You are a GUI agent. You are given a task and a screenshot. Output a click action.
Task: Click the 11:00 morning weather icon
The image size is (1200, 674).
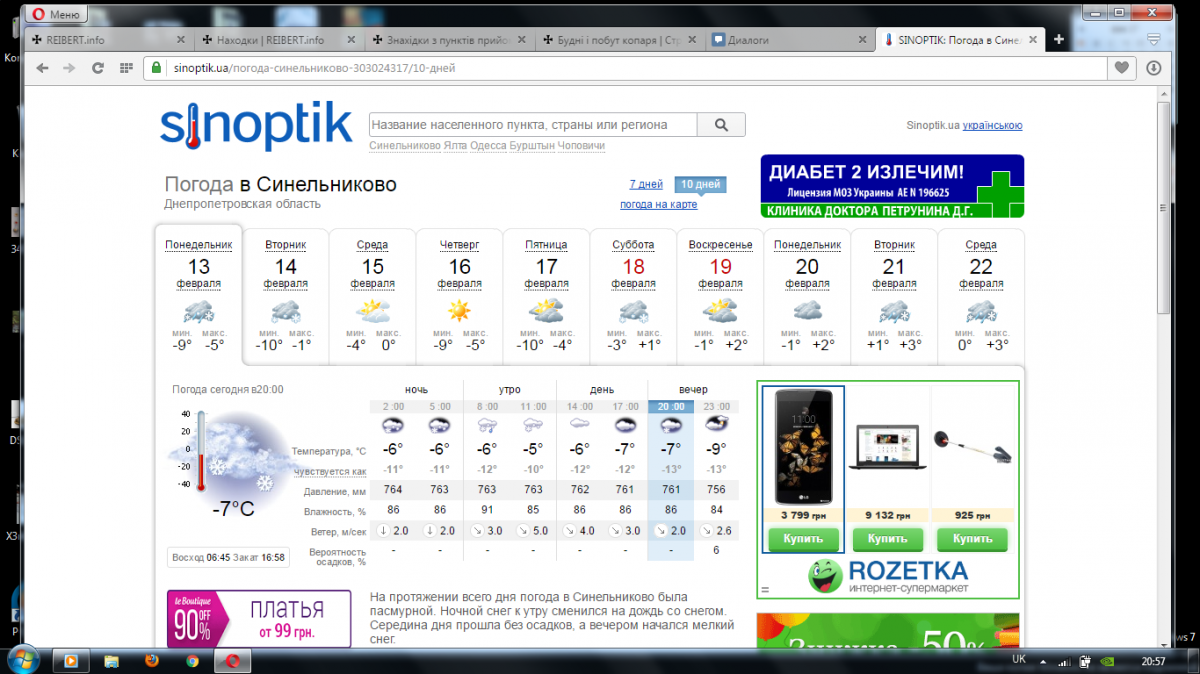coord(532,424)
